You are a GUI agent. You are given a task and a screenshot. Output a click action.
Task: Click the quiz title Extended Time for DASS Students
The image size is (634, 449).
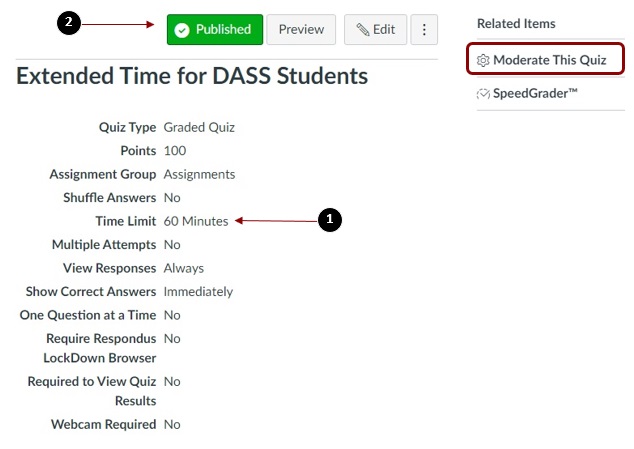click(192, 76)
